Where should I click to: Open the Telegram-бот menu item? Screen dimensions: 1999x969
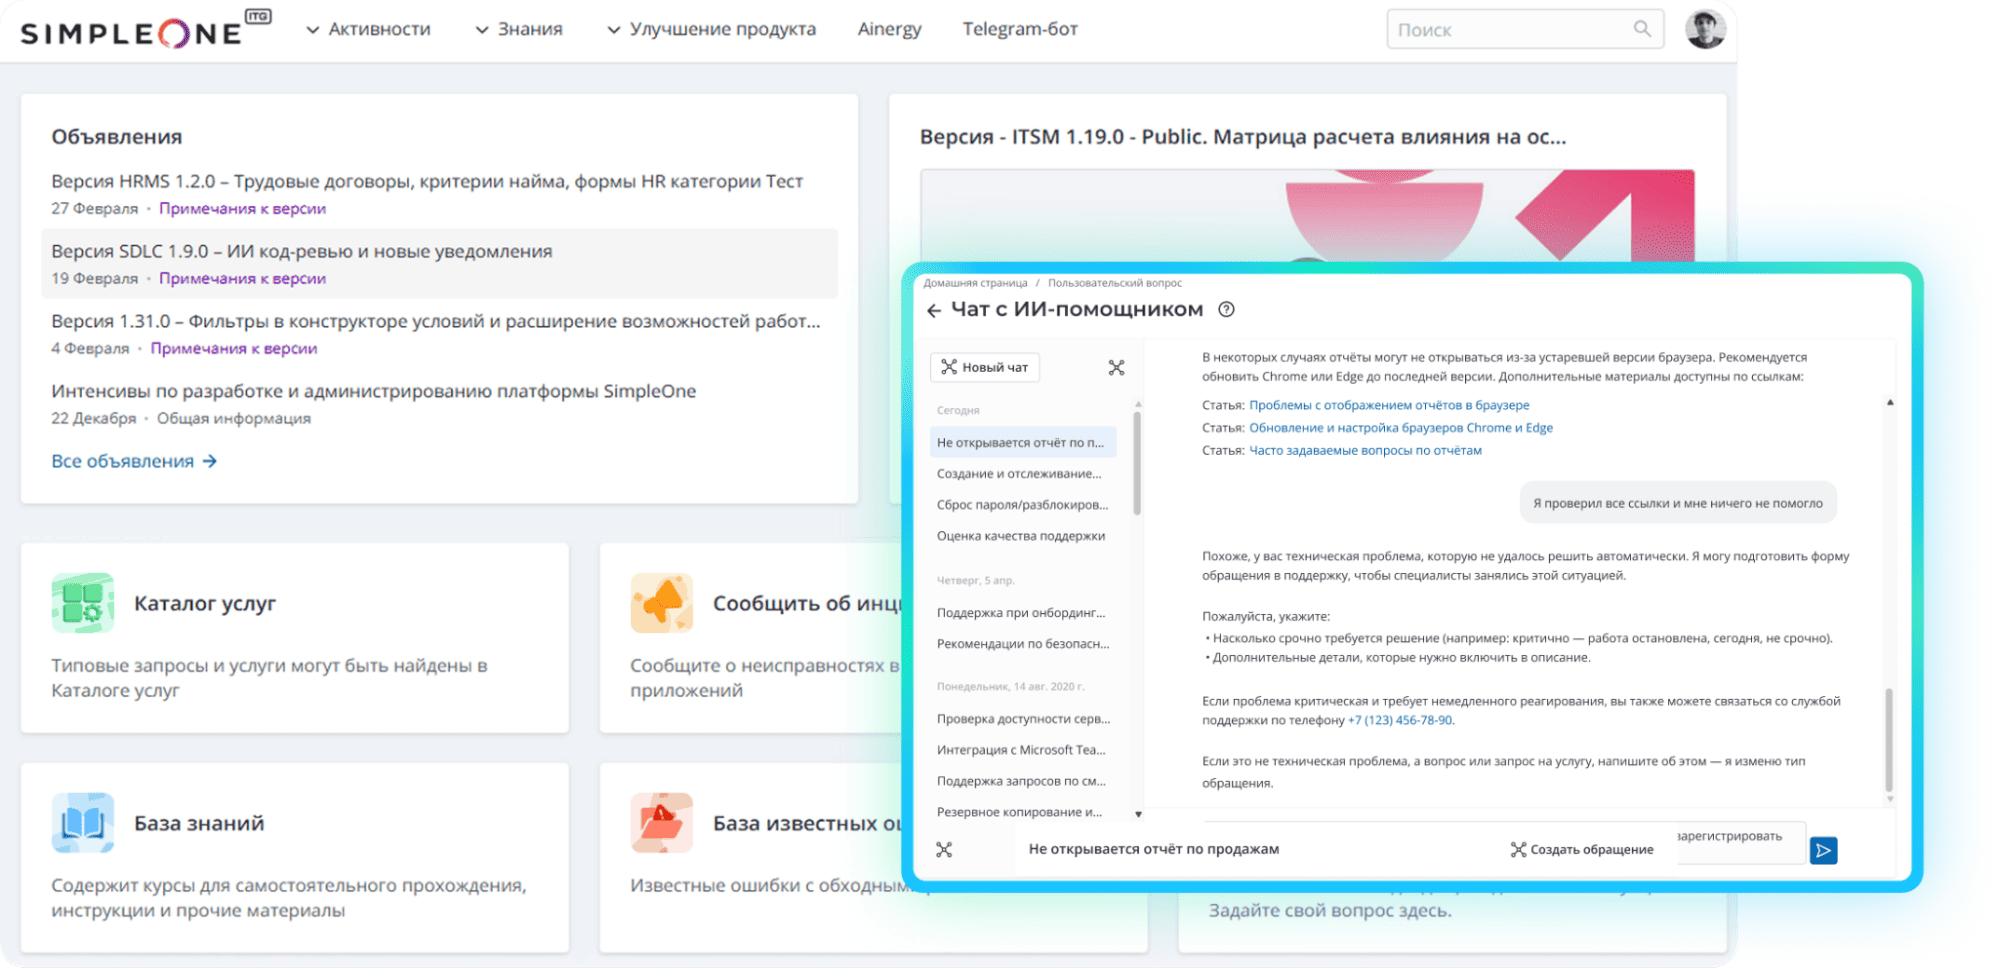tap(1020, 30)
